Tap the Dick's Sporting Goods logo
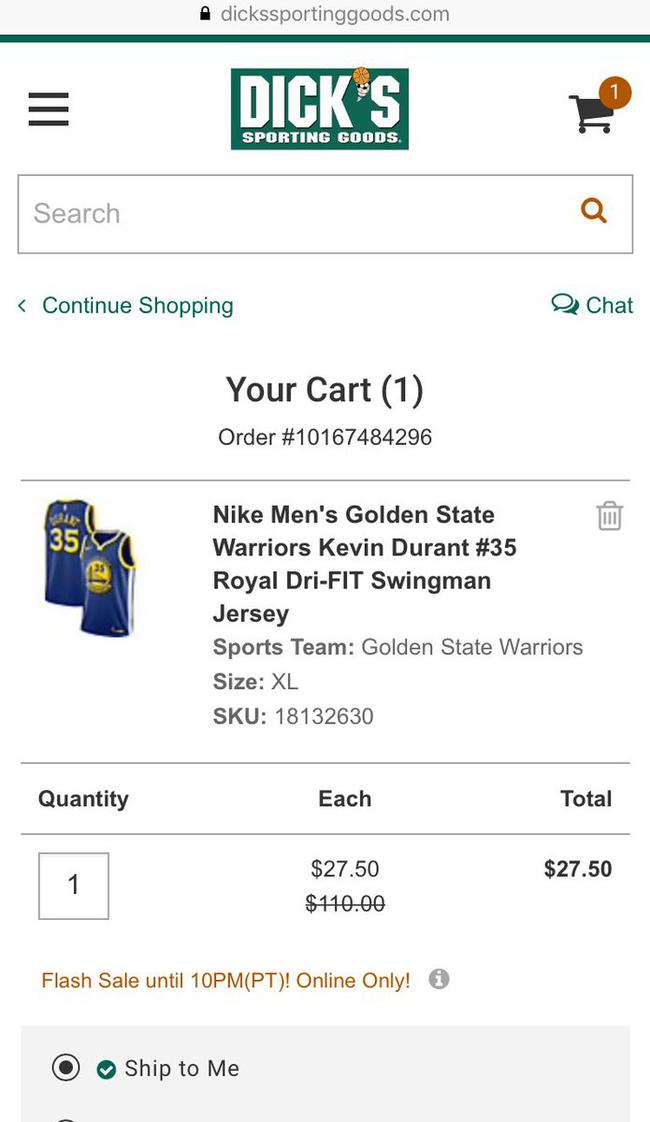Screen dimensions: 650x1122 pos(319,108)
